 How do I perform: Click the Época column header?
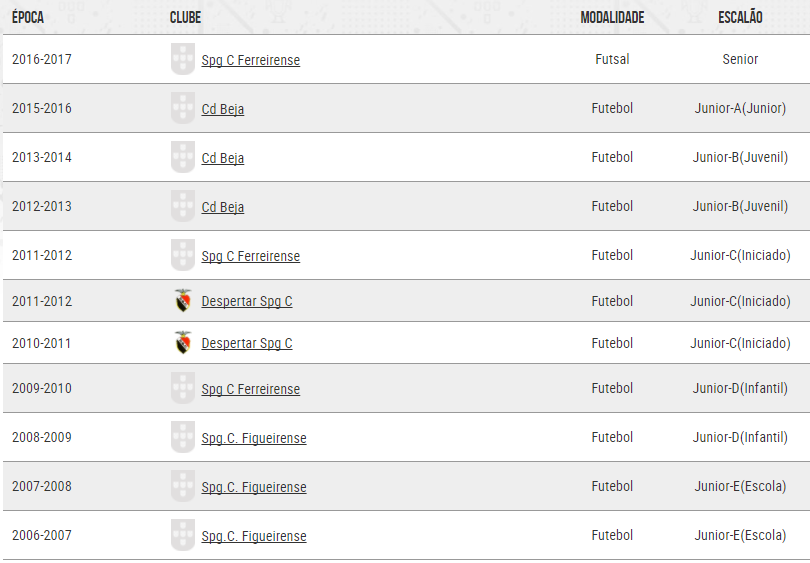(x=28, y=18)
